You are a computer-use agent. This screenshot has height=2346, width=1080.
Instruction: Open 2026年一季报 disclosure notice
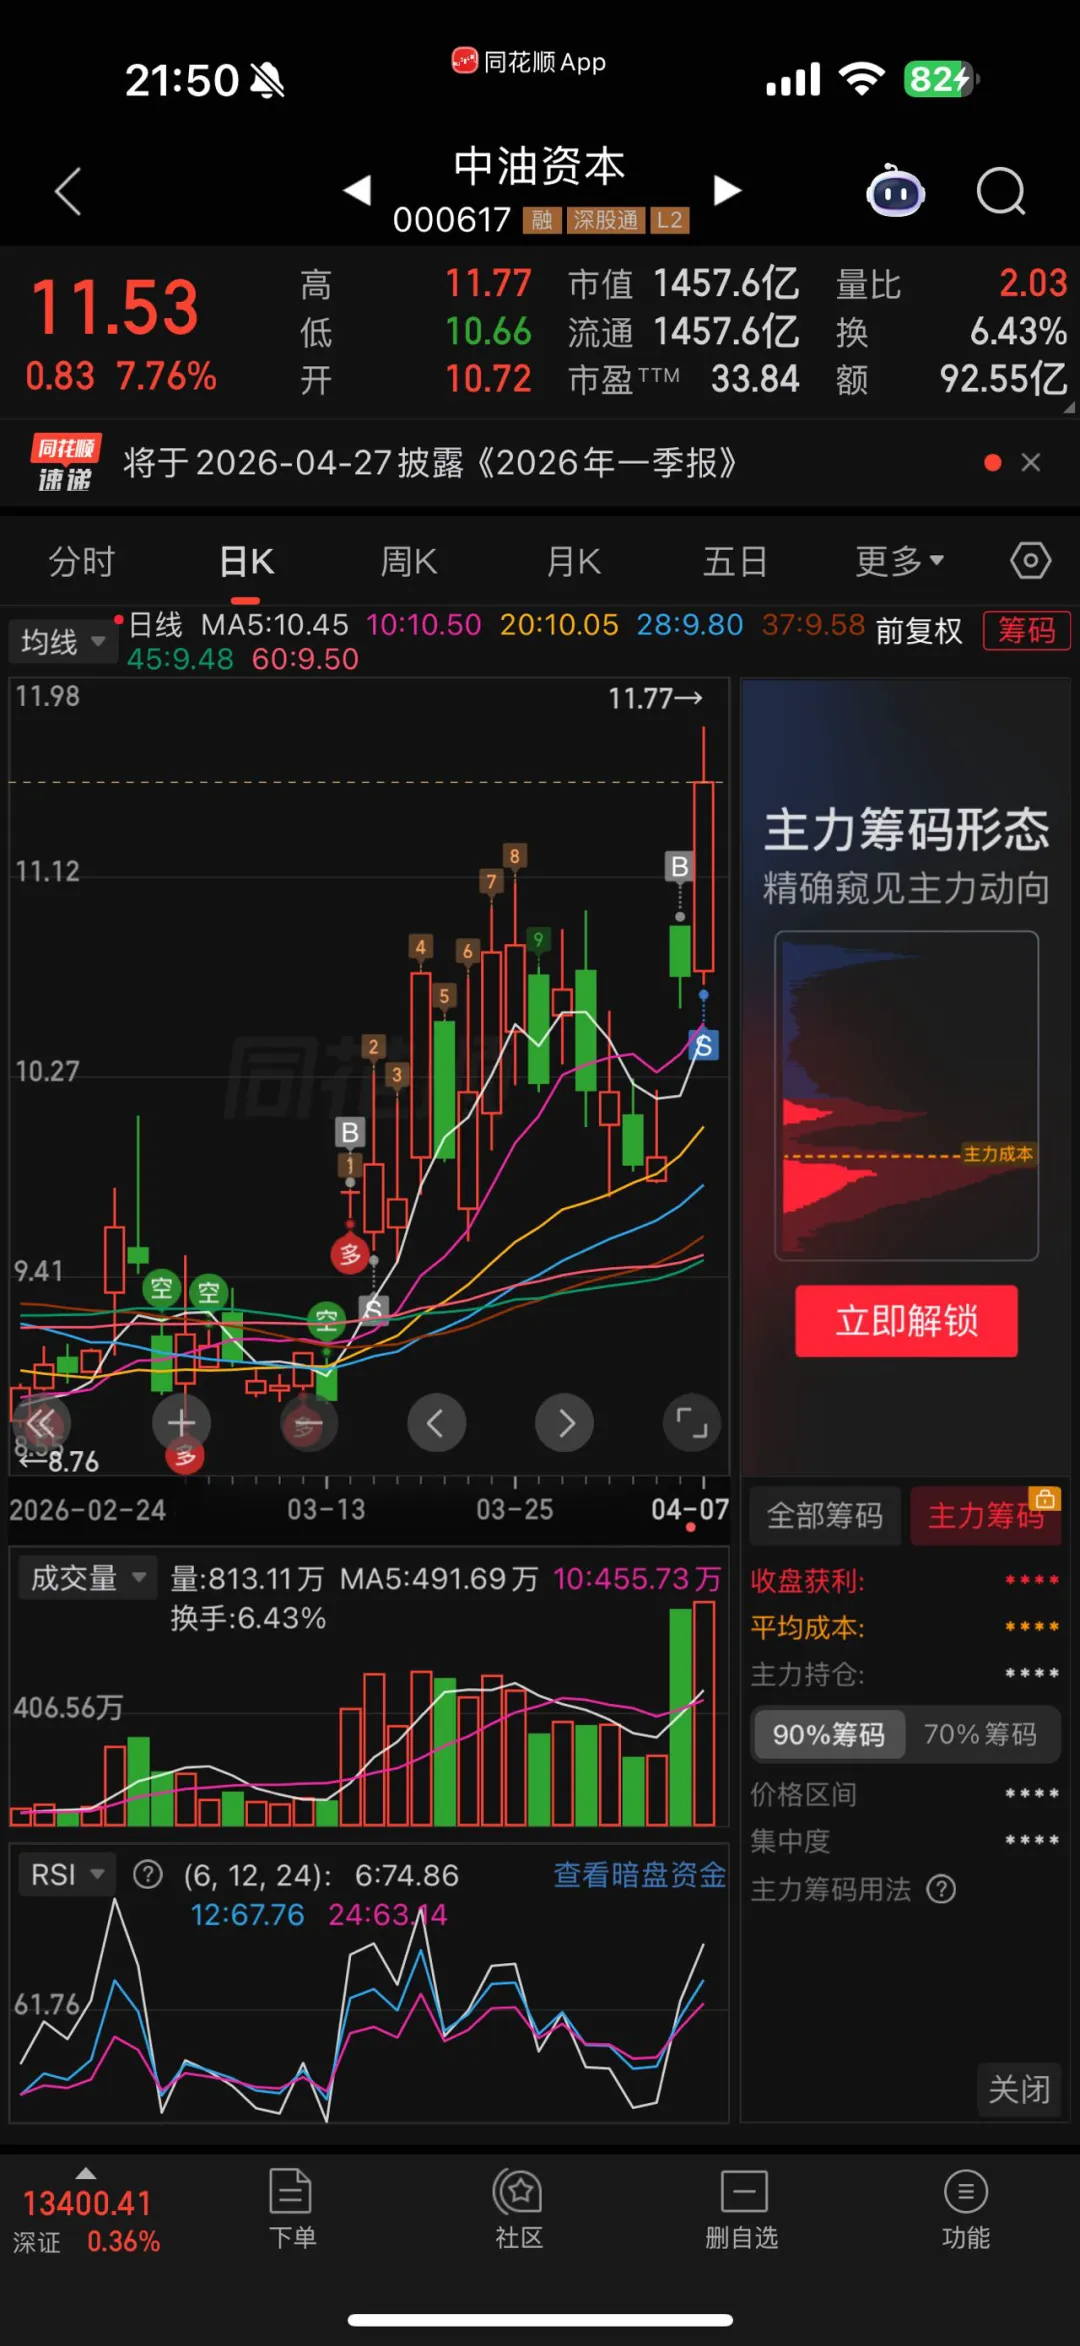(430, 462)
